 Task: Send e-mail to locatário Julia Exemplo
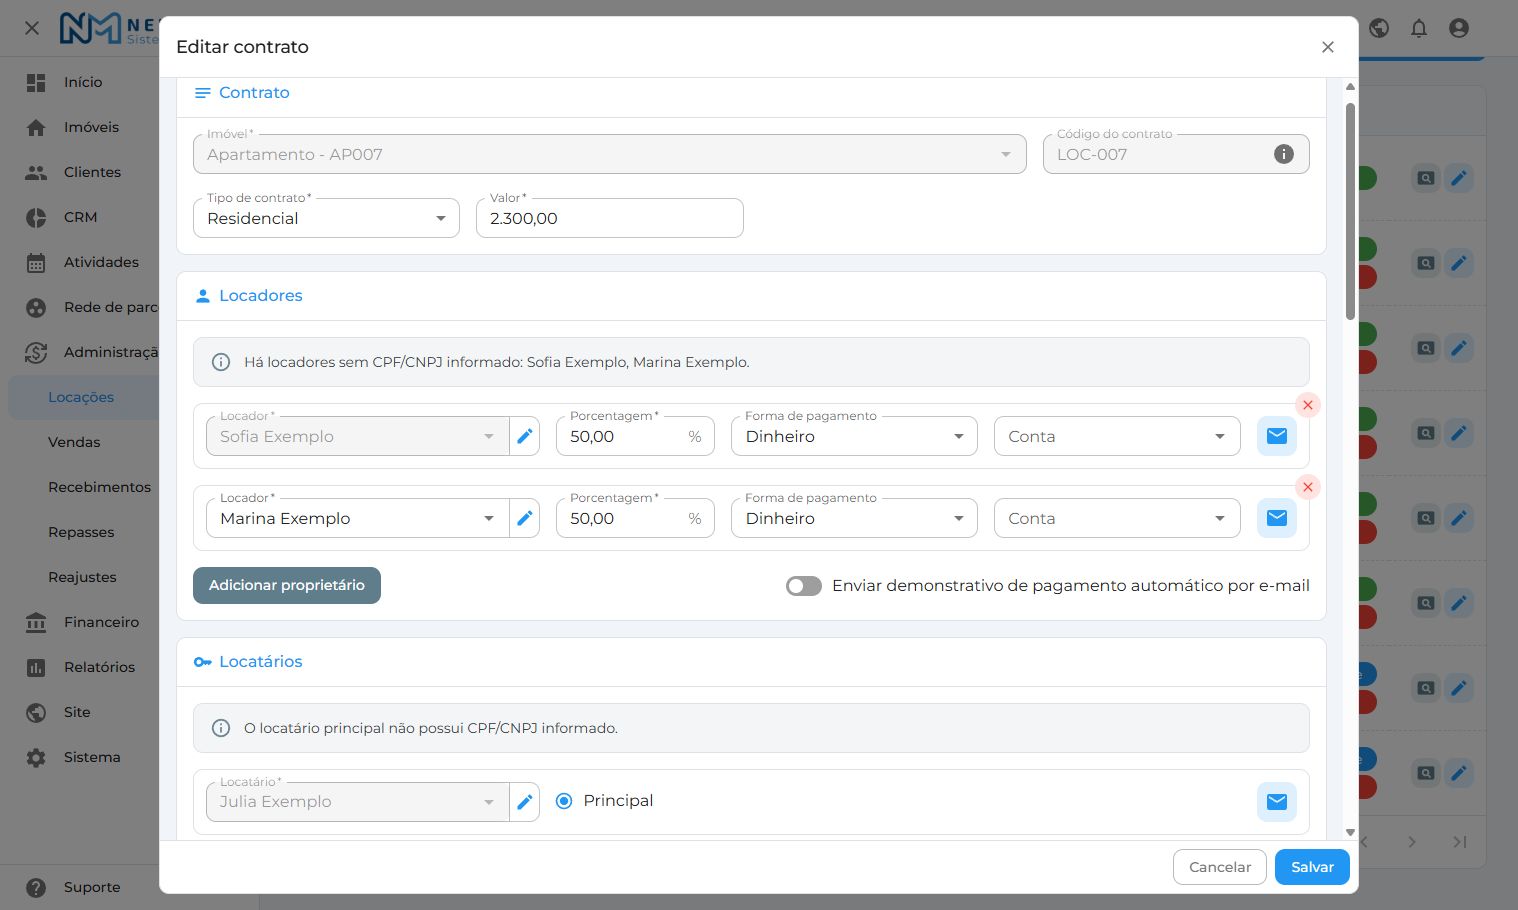tap(1277, 801)
